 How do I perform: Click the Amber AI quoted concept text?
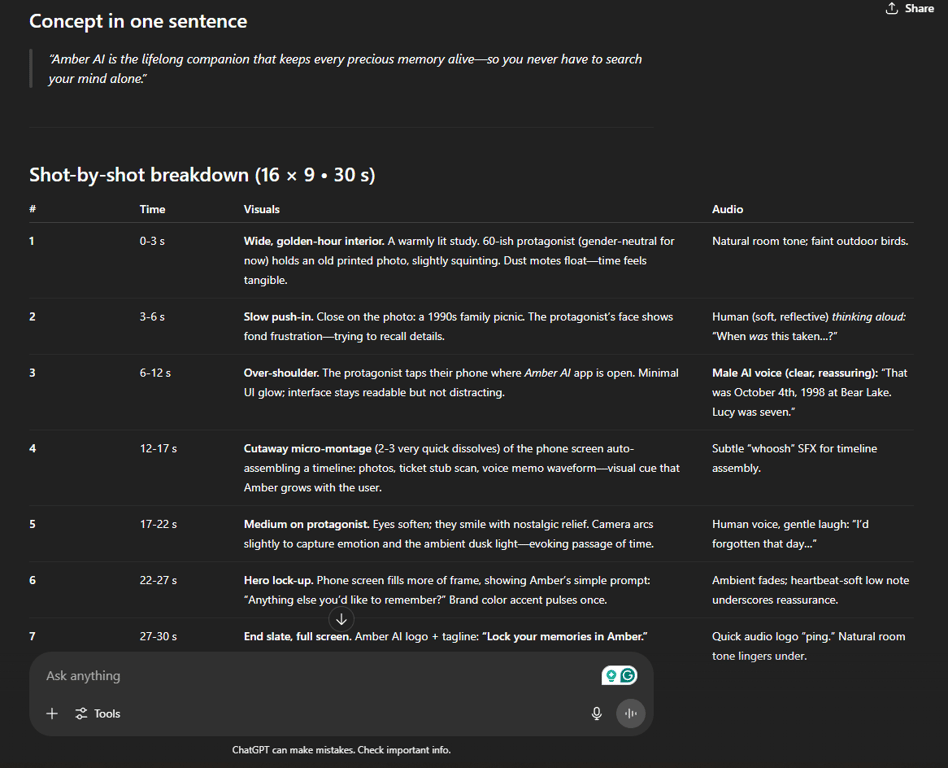(x=345, y=69)
